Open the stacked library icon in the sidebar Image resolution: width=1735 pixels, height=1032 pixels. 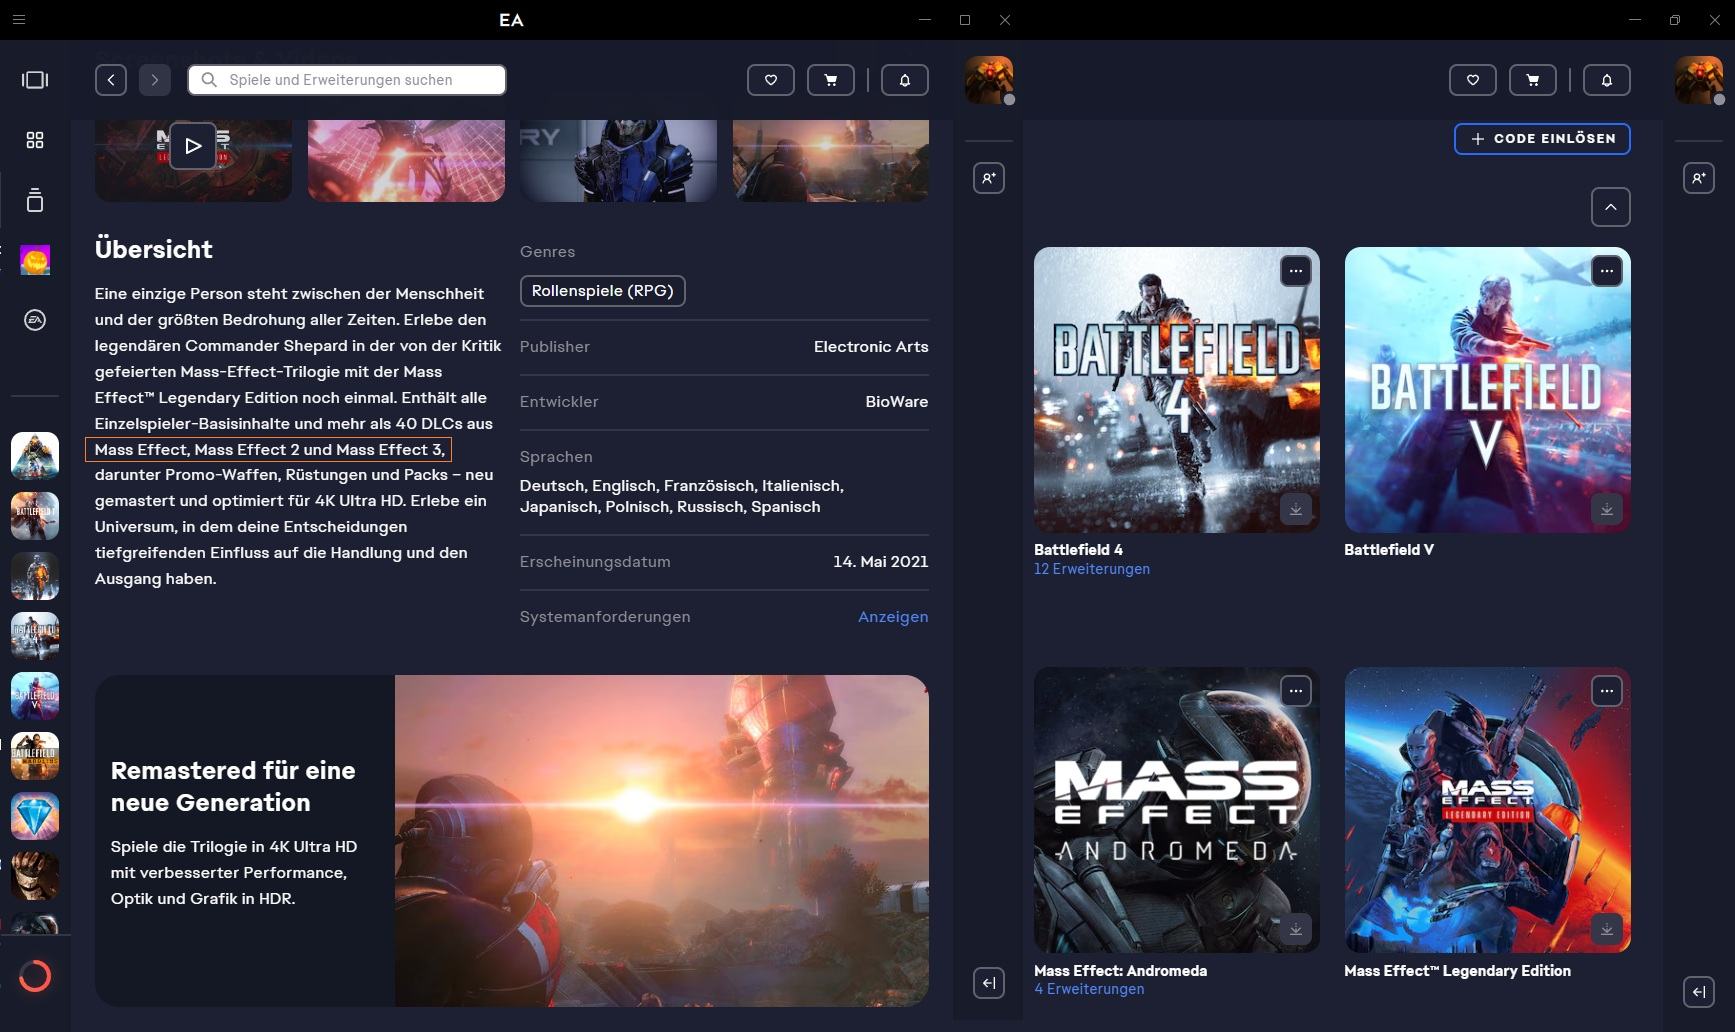(x=35, y=200)
